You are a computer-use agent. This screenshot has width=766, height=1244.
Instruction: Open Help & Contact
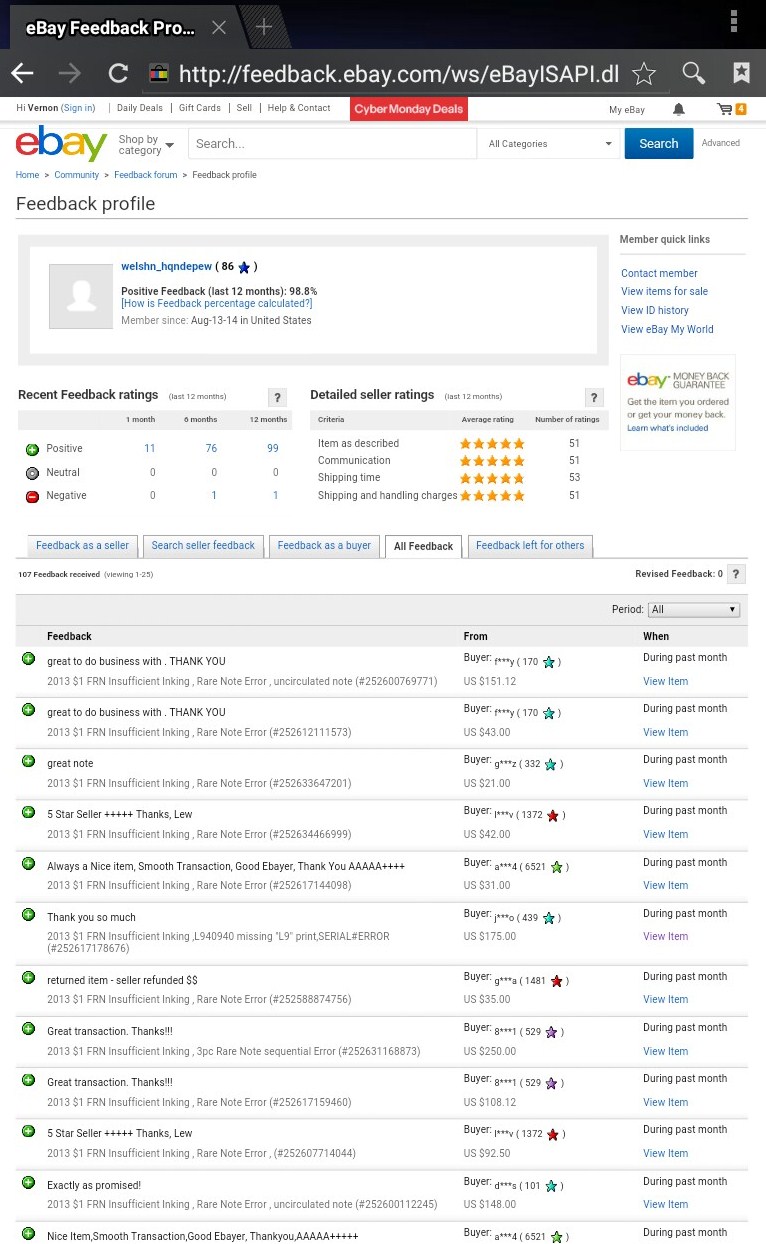click(x=299, y=108)
